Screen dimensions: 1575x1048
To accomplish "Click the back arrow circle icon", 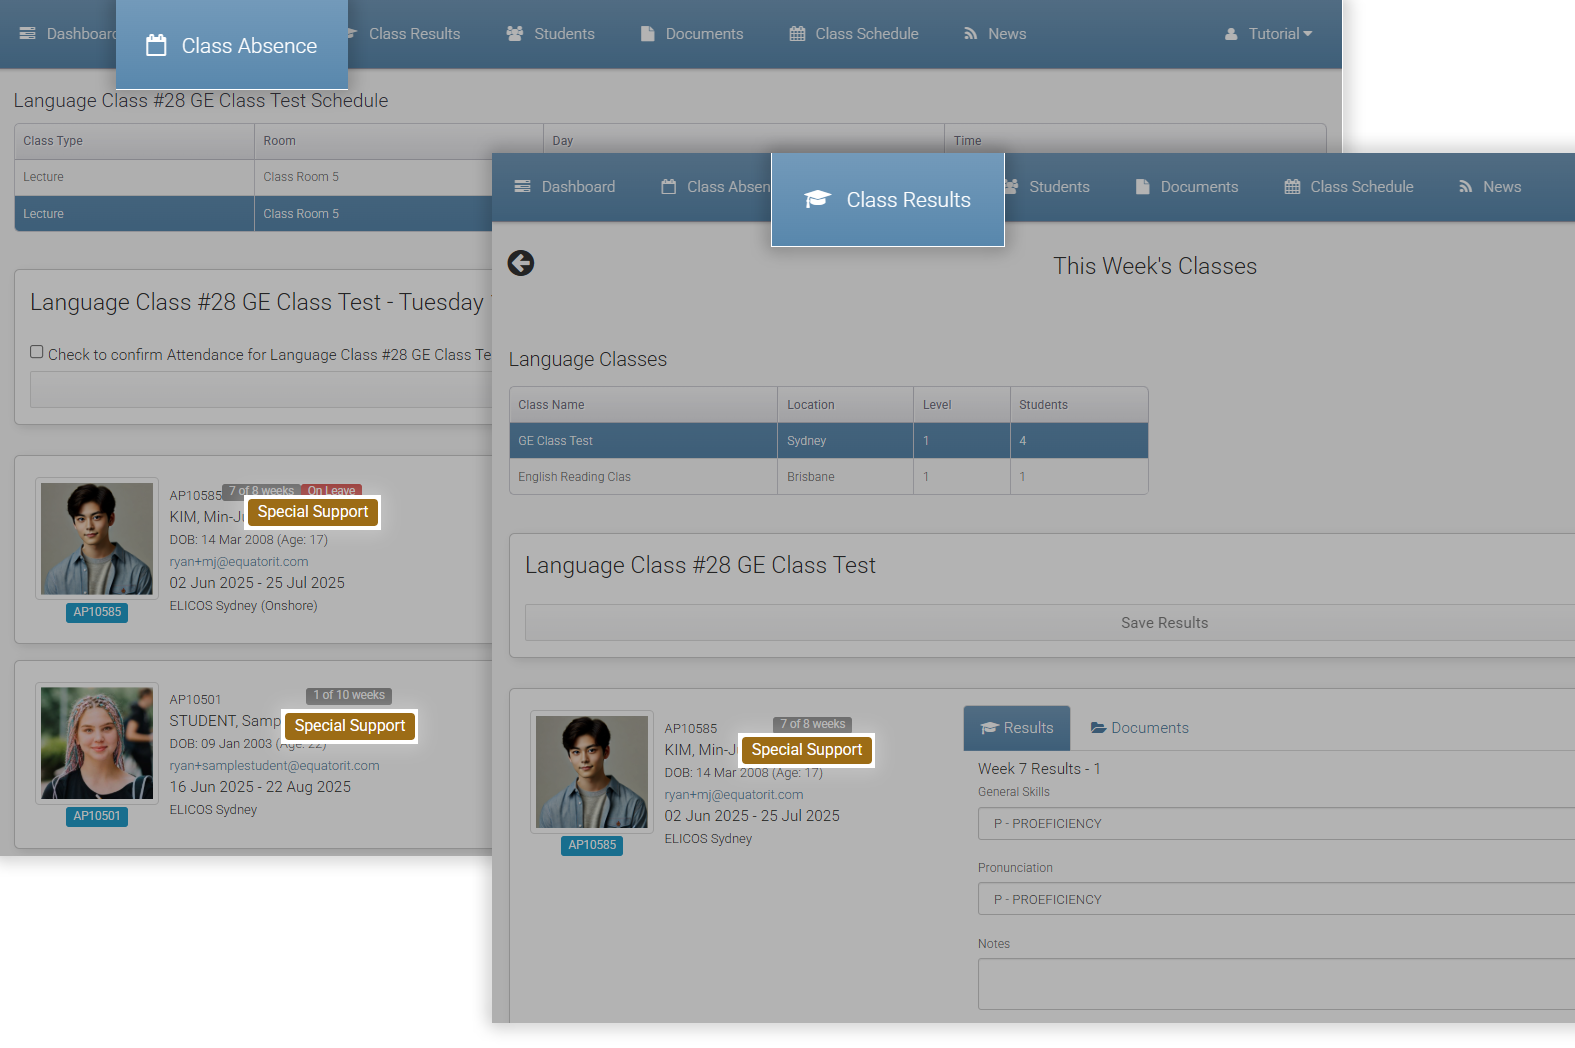I will 520,263.
